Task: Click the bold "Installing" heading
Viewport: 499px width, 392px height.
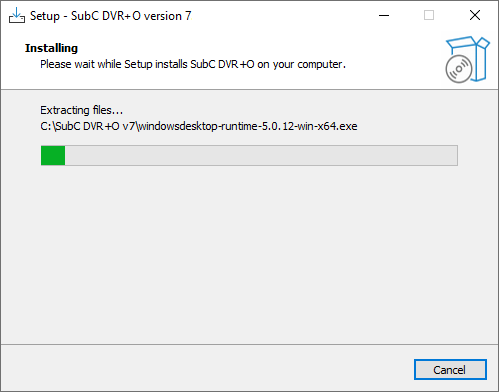Action: coord(51,48)
